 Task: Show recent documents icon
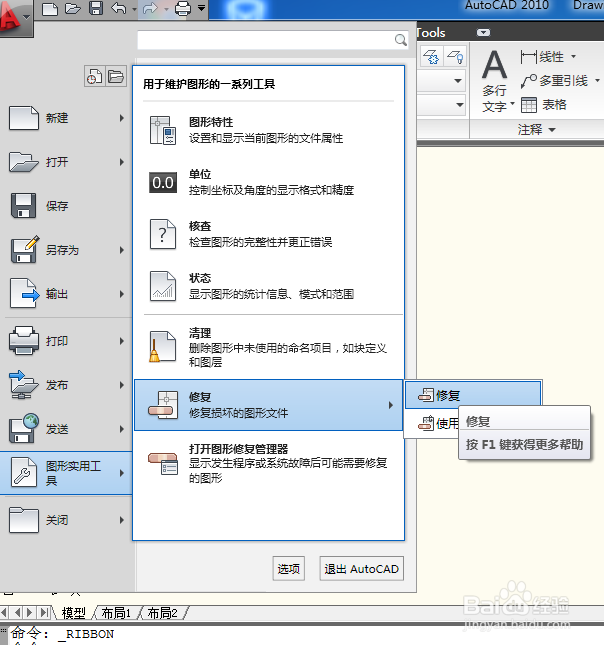coord(95,76)
